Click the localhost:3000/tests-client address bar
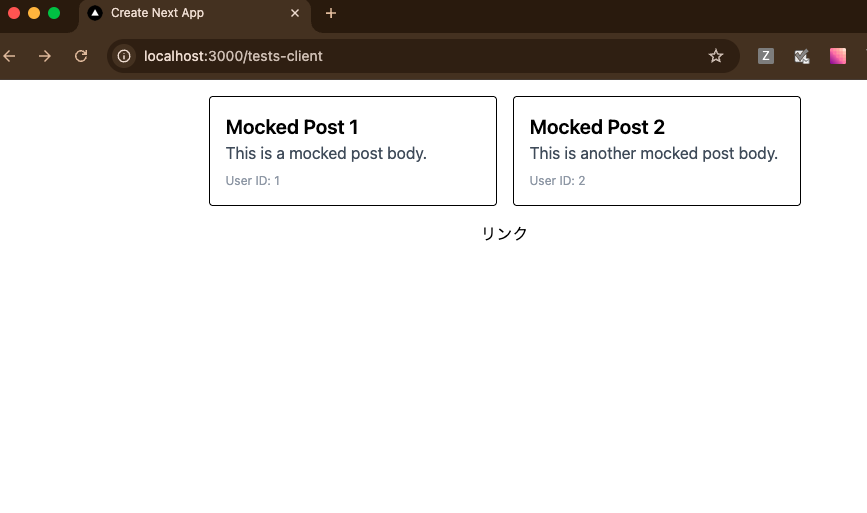The width and height of the screenshot is (867, 513). [x=400, y=56]
